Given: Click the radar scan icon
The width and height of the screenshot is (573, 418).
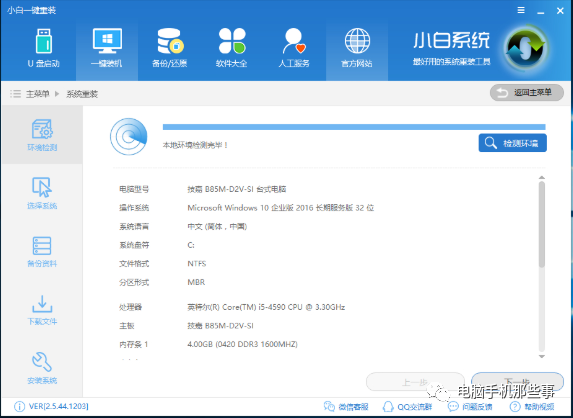Looking at the screenshot, I should (129, 136).
